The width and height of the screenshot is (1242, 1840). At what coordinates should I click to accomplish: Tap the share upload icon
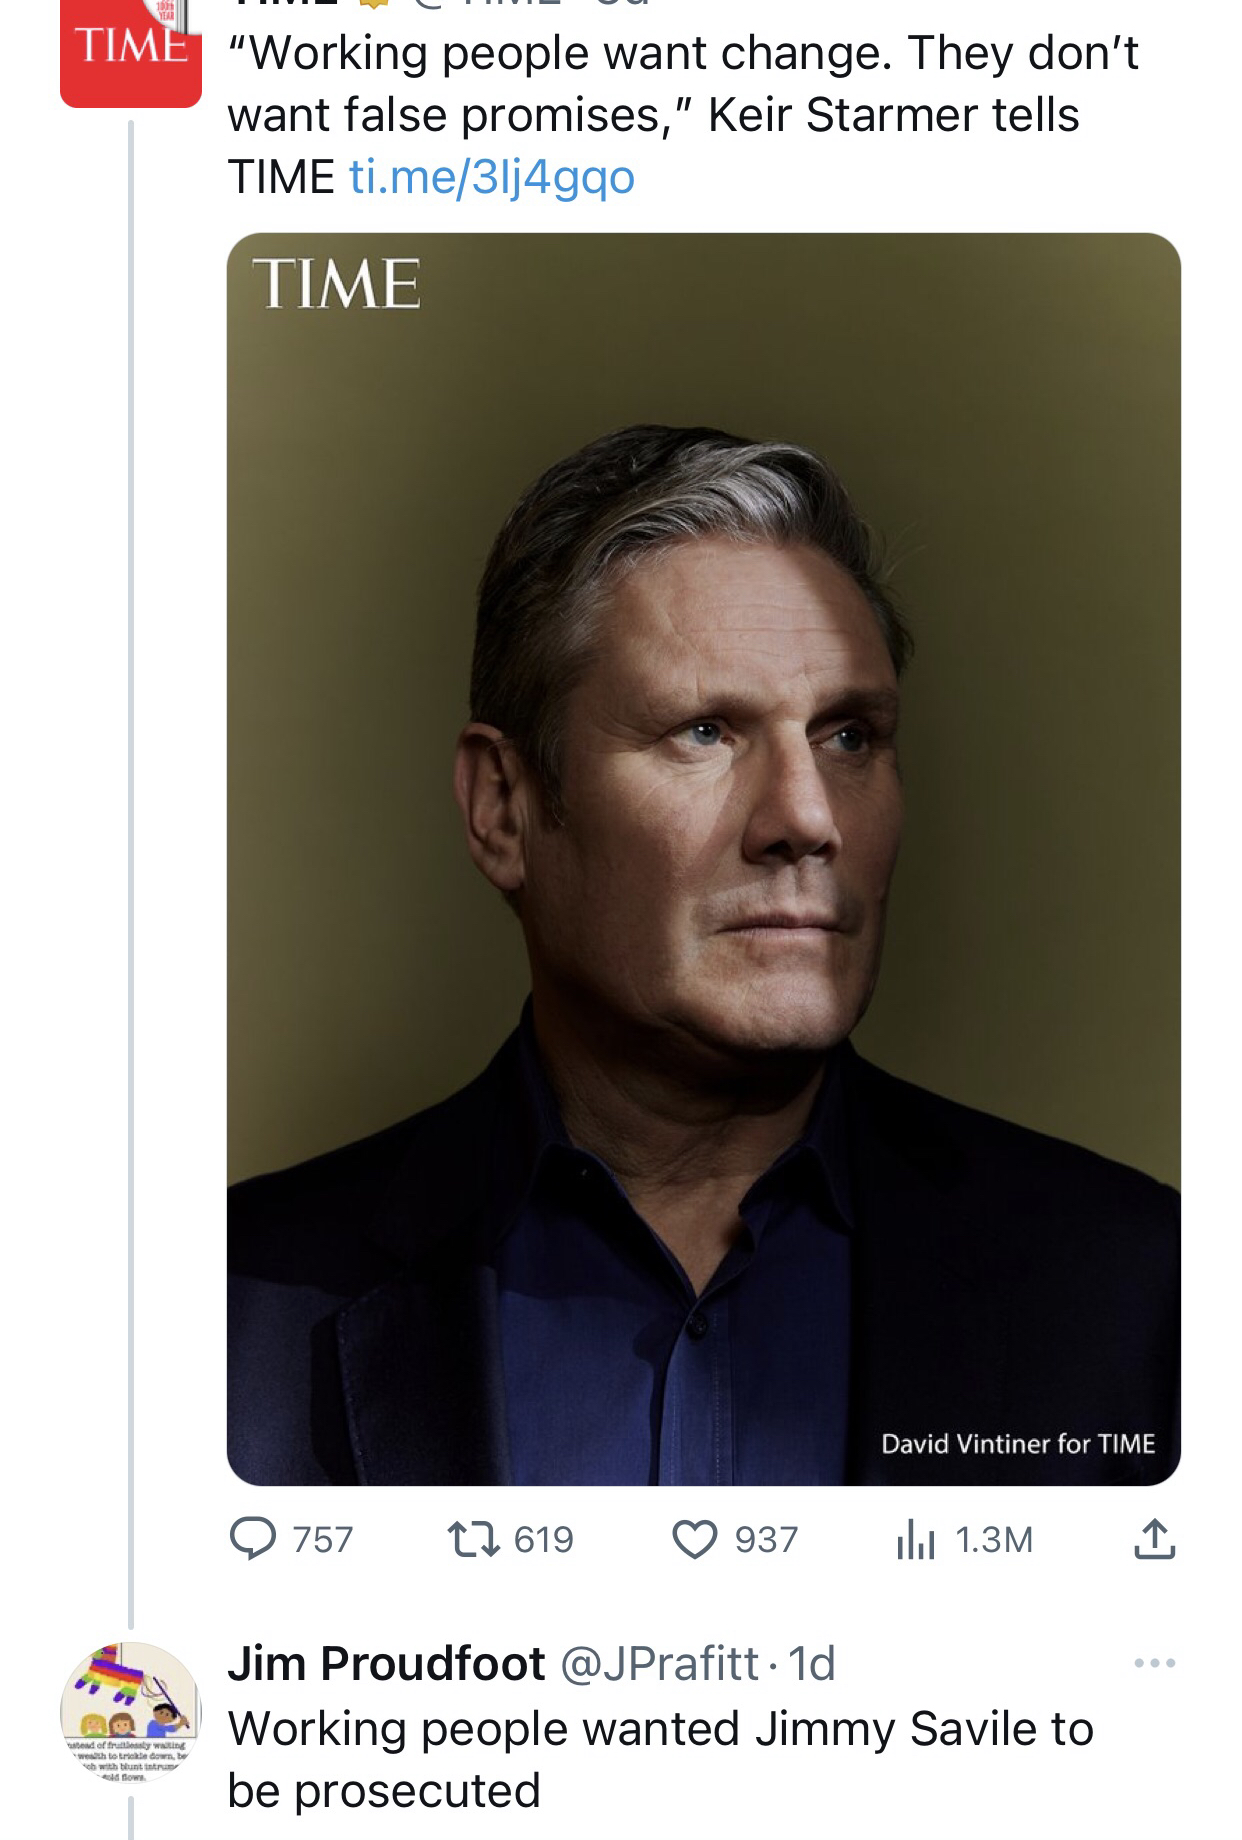tap(1154, 1539)
